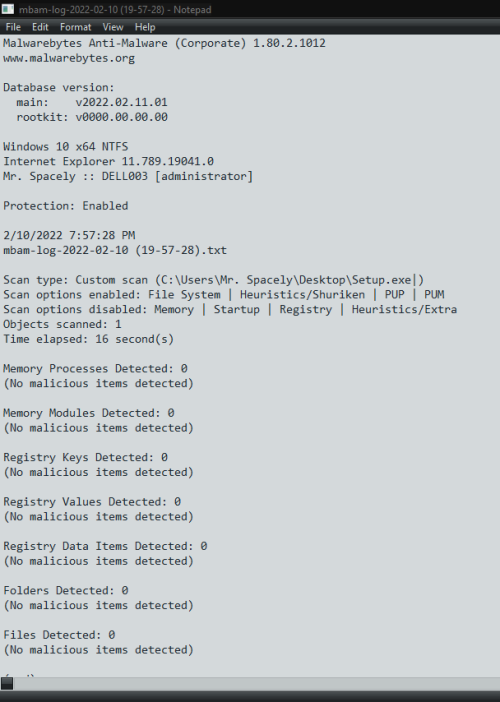Open the File menu
Screen dimensions: 500x702
[x=13, y=27]
